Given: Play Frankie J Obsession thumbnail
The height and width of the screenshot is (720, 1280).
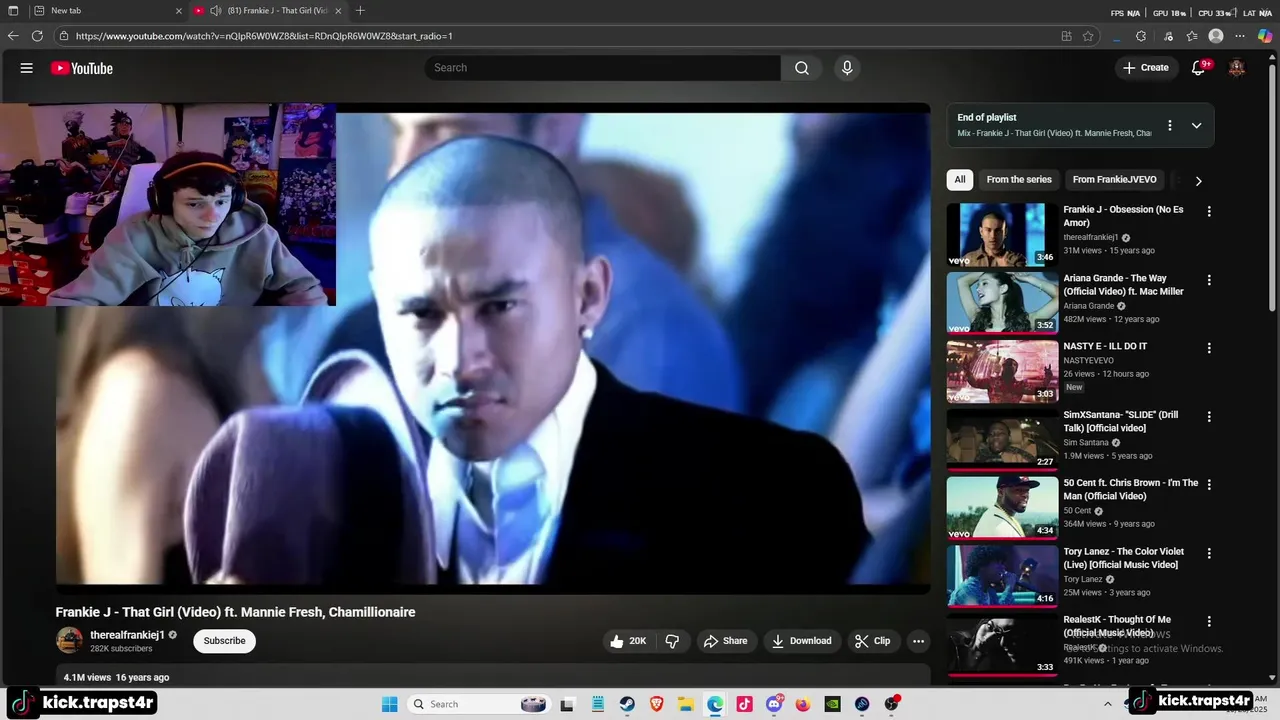Looking at the screenshot, I should (1002, 234).
